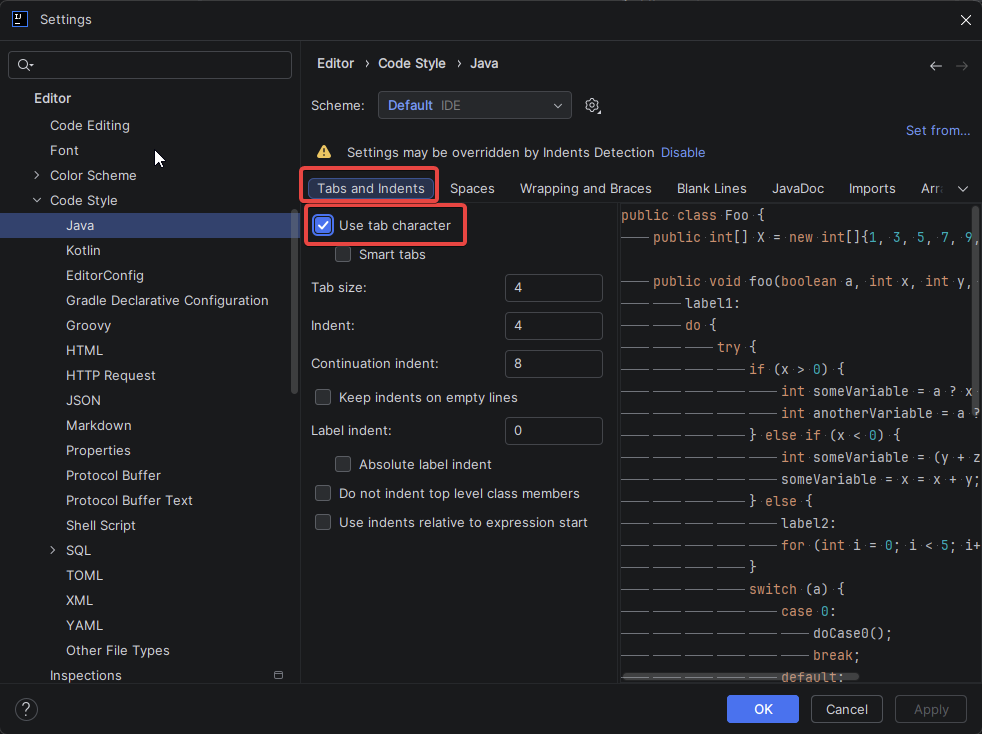Switch to the Wrapping and Braces tab
Viewport: 982px width, 734px height.
585,189
